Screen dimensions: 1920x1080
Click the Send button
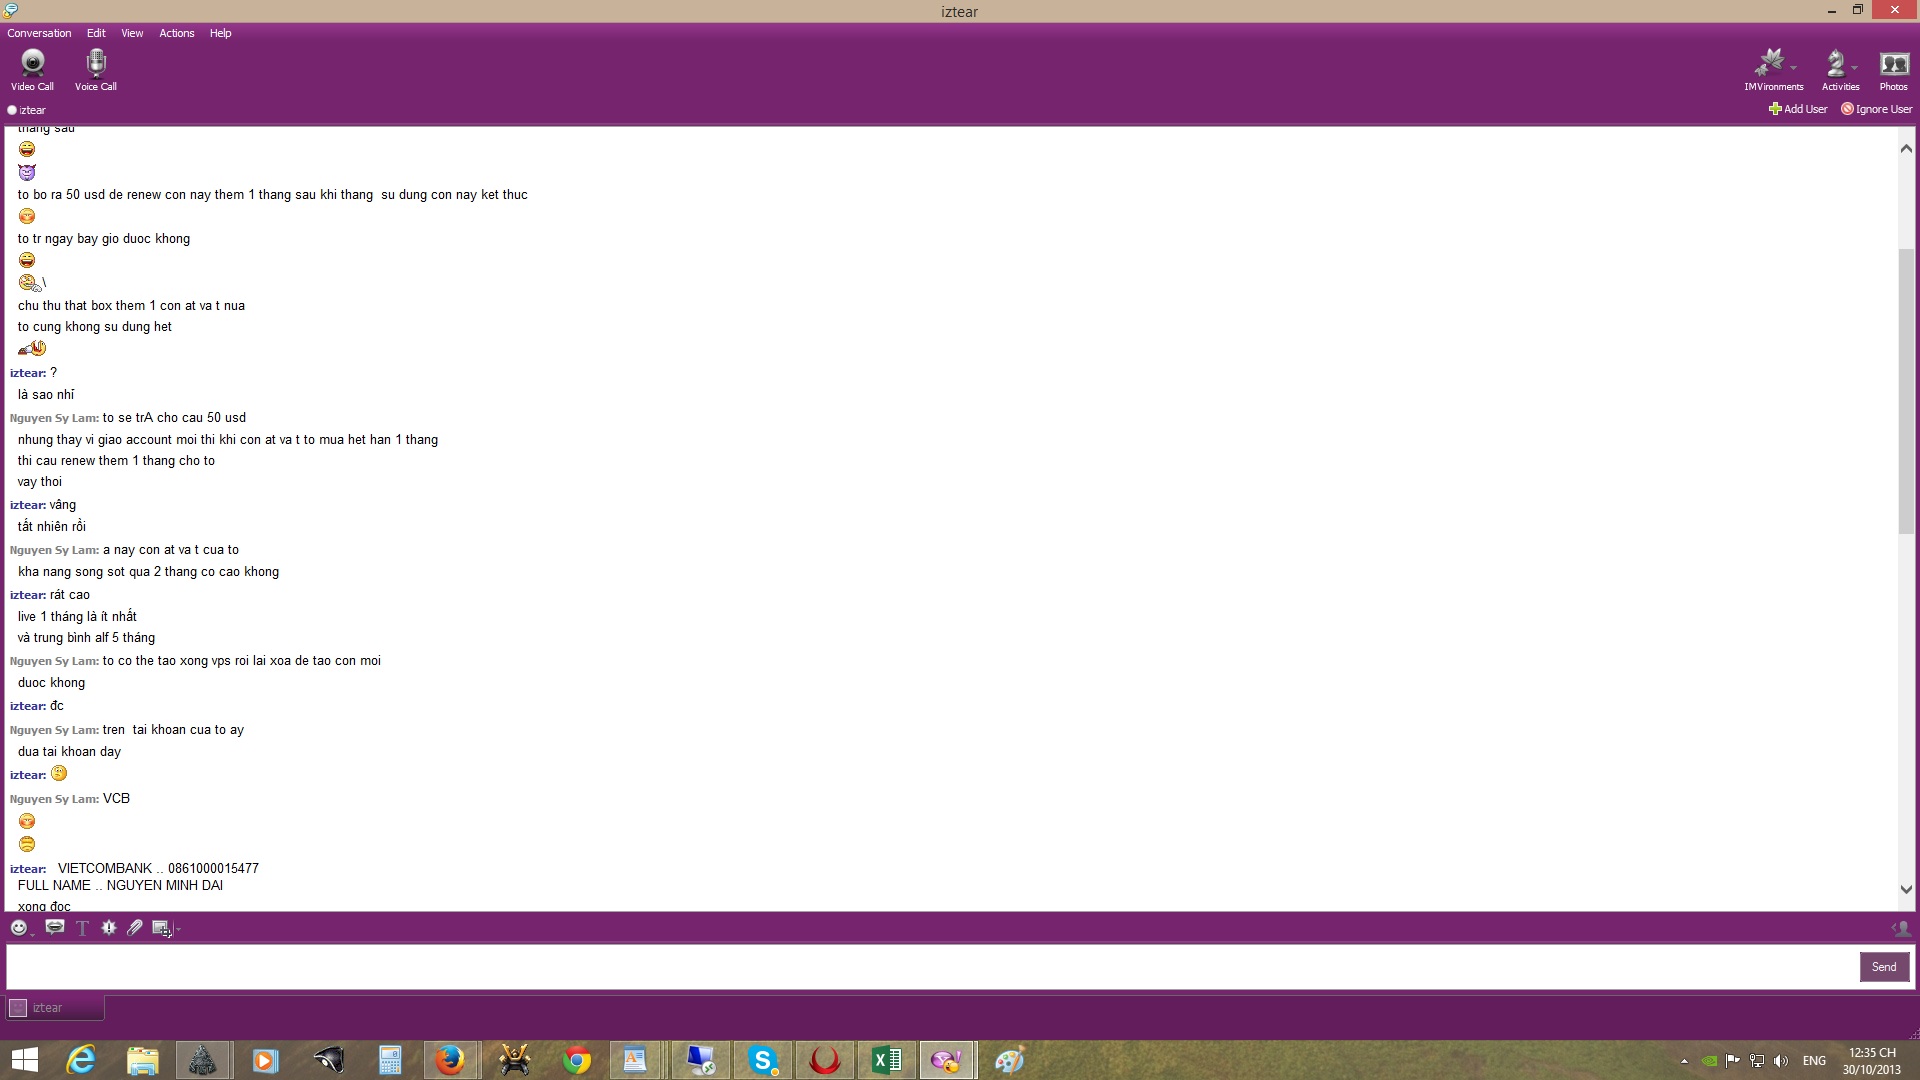tap(1884, 967)
